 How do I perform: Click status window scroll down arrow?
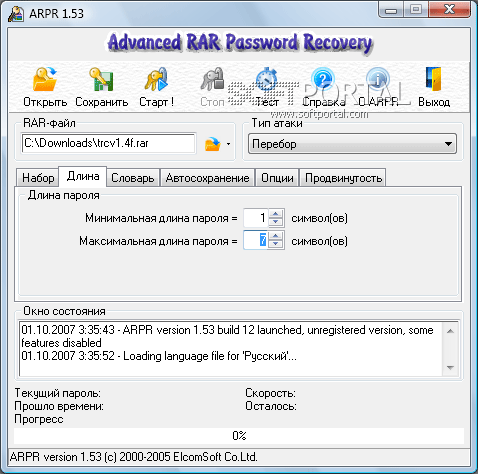450,368
